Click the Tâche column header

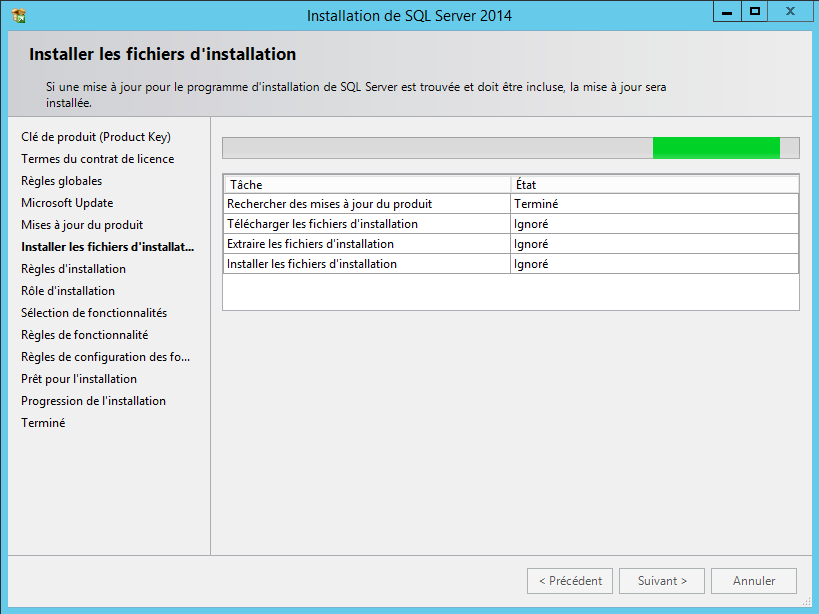[x=368, y=185]
